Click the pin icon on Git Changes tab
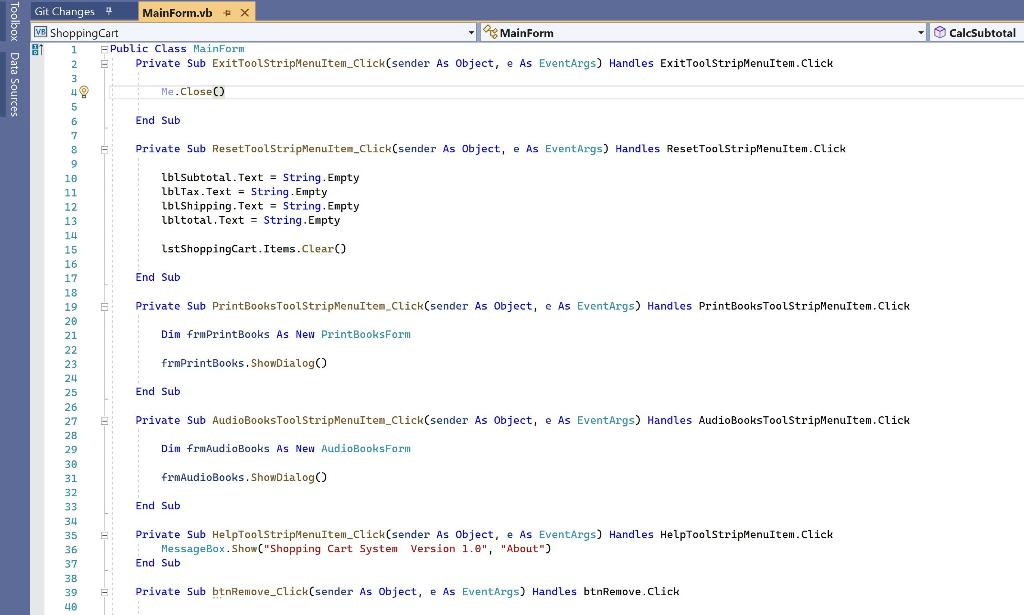 click(x=109, y=11)
